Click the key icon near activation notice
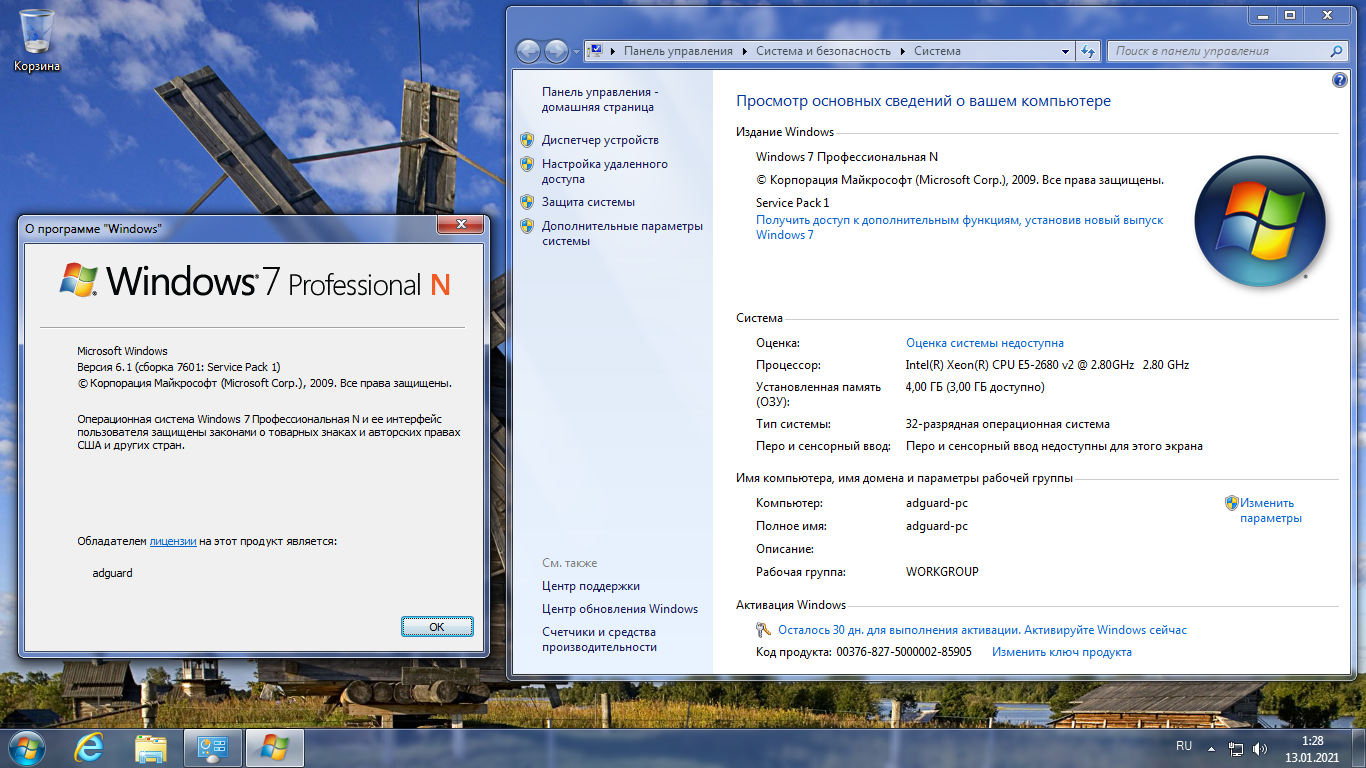The width and height of the screenshot is (1366, 768). tap(764, 630)
